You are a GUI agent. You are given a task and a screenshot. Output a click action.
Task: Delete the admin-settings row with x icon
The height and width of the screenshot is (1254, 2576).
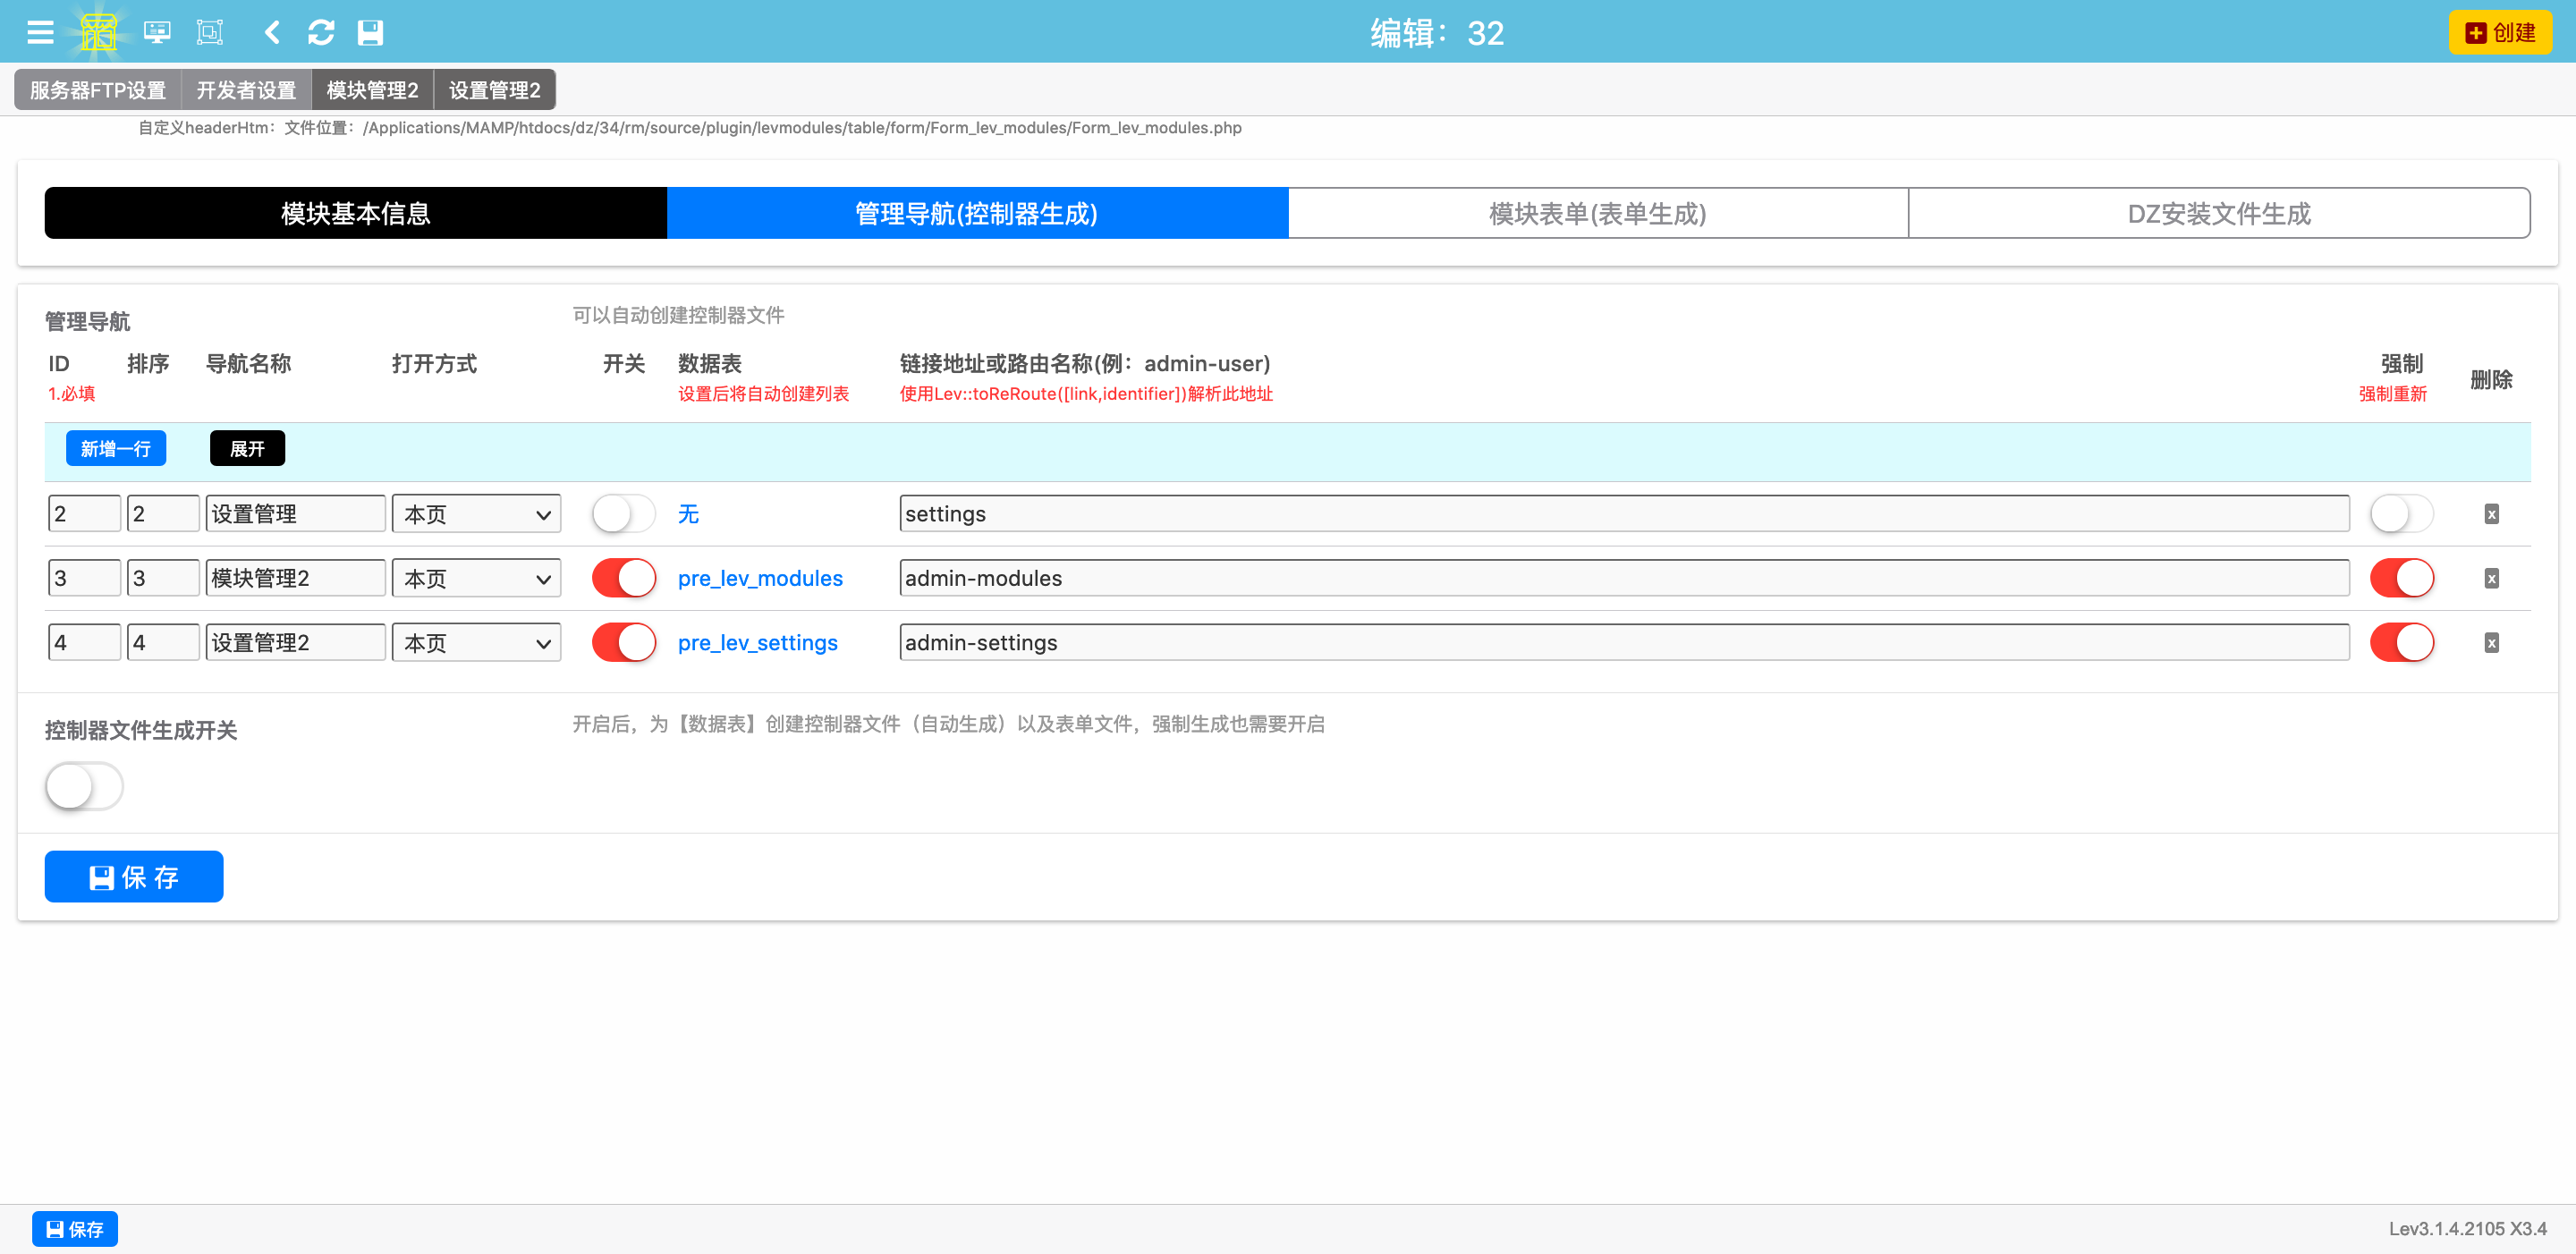[2491, 643]
